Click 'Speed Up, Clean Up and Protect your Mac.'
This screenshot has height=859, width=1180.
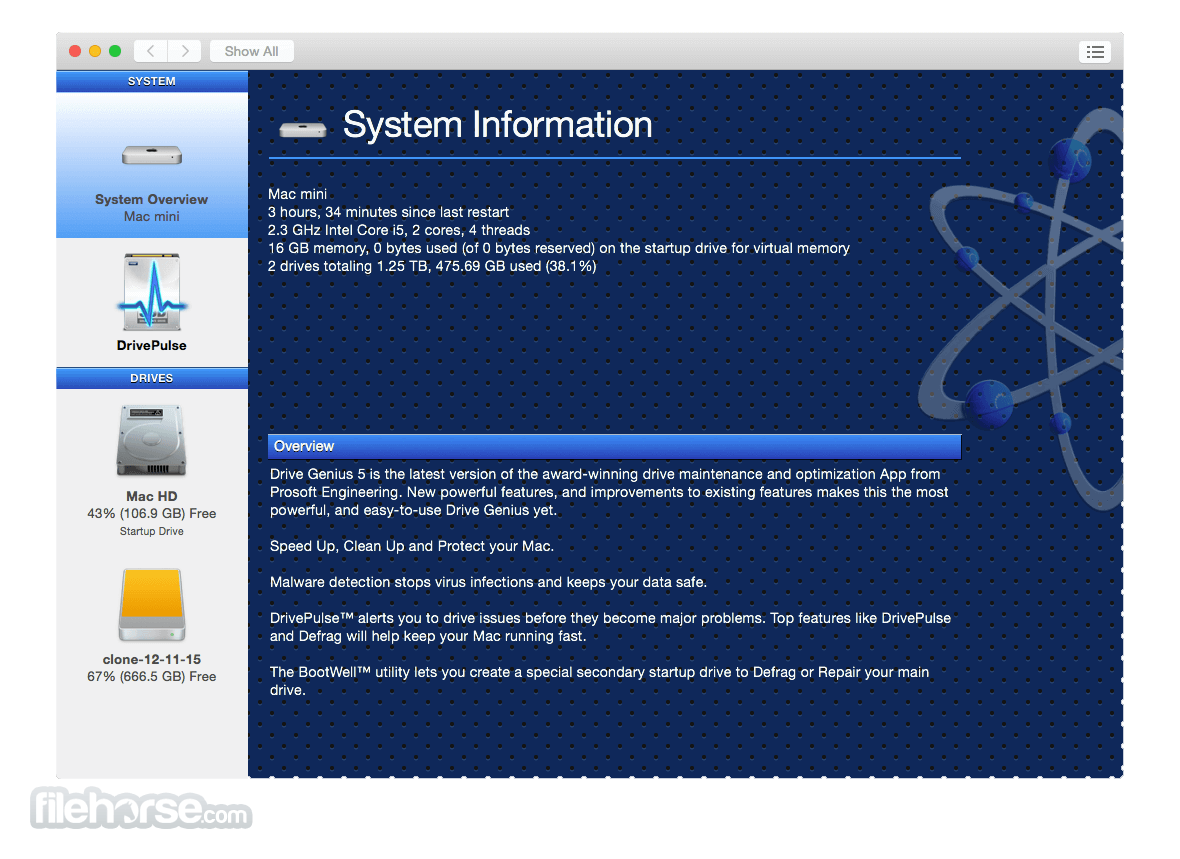tap(412, 547)
